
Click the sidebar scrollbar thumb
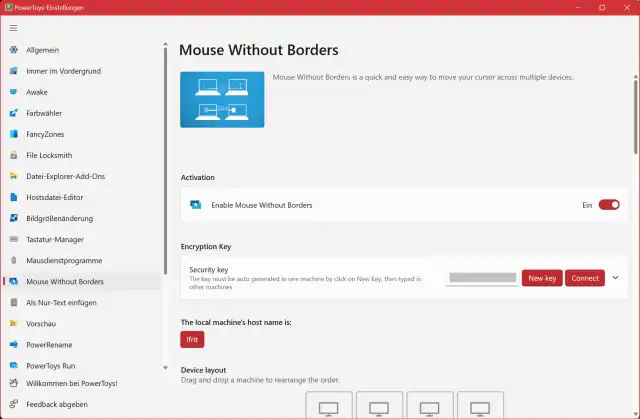165,161
